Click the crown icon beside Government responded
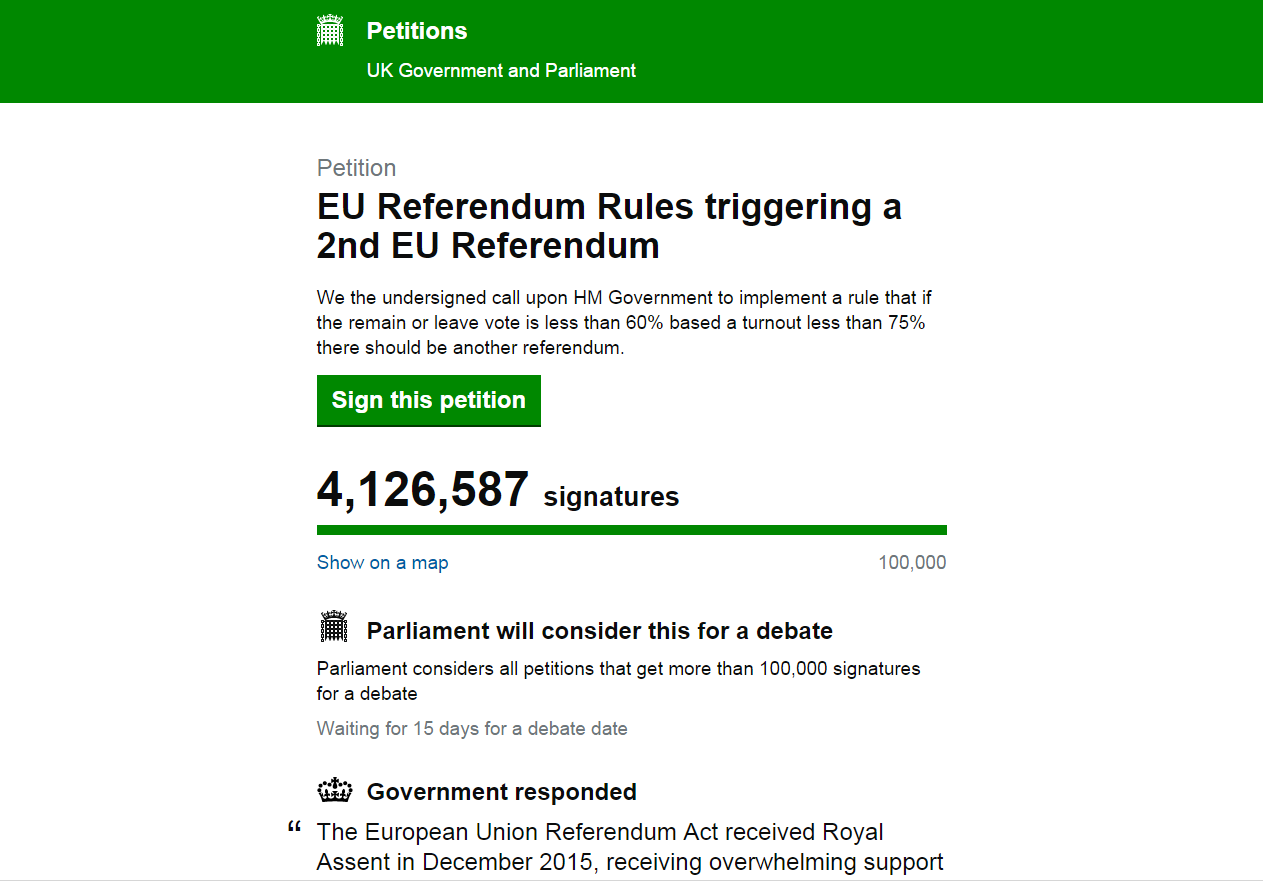Screen dimensions: 1263x881 coord(335,791)
